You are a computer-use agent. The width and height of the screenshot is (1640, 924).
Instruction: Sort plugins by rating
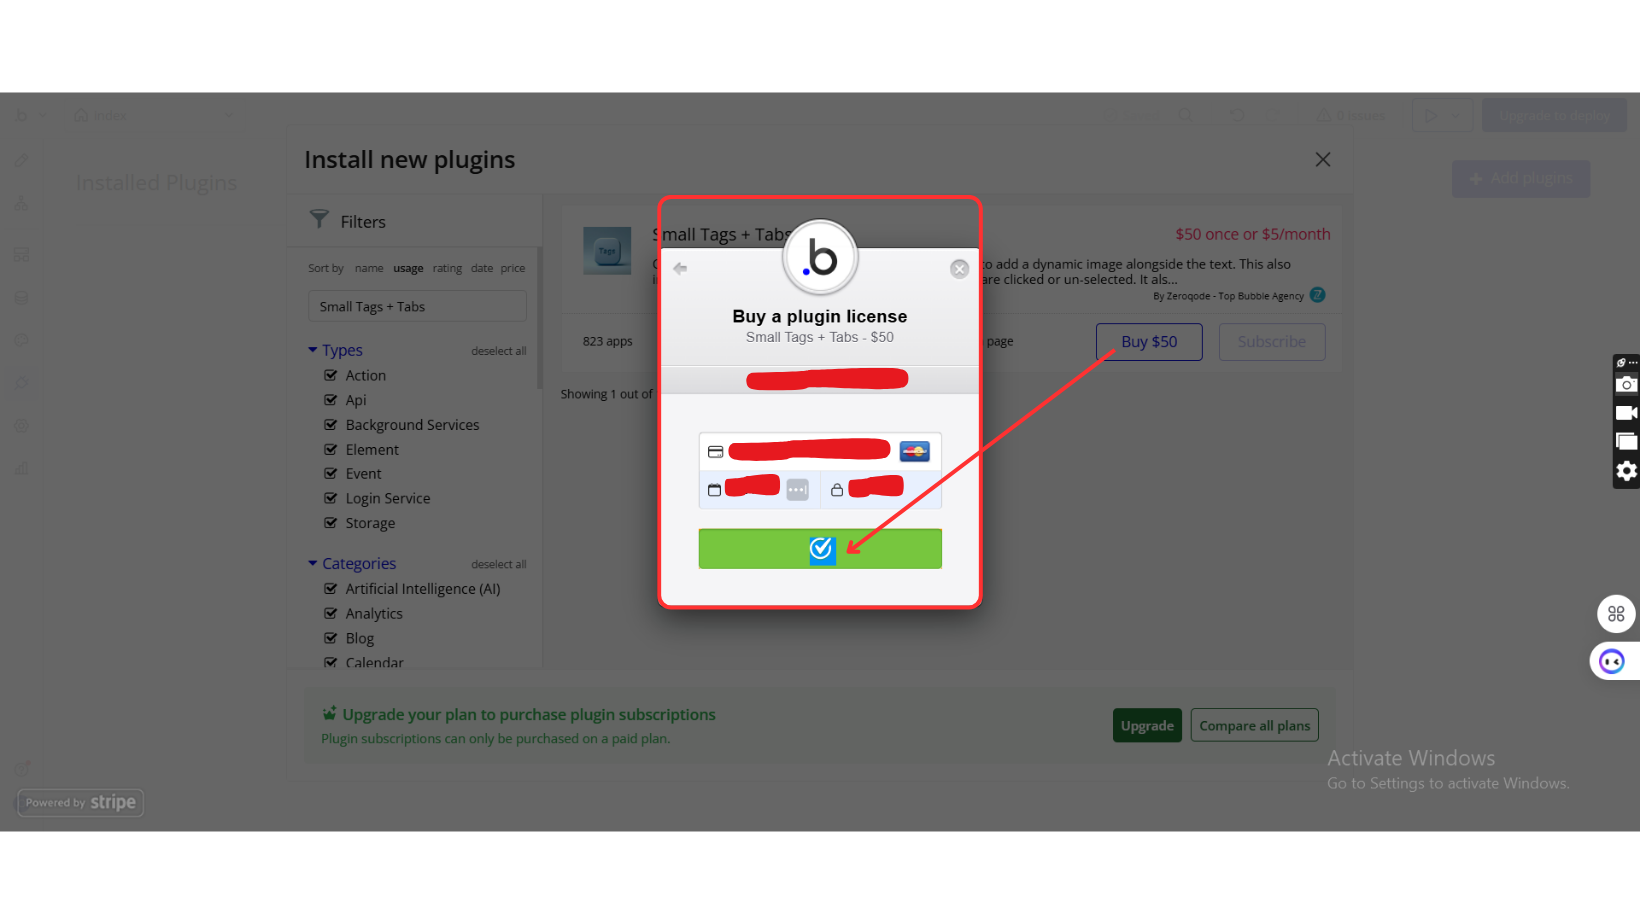(447, 268)
